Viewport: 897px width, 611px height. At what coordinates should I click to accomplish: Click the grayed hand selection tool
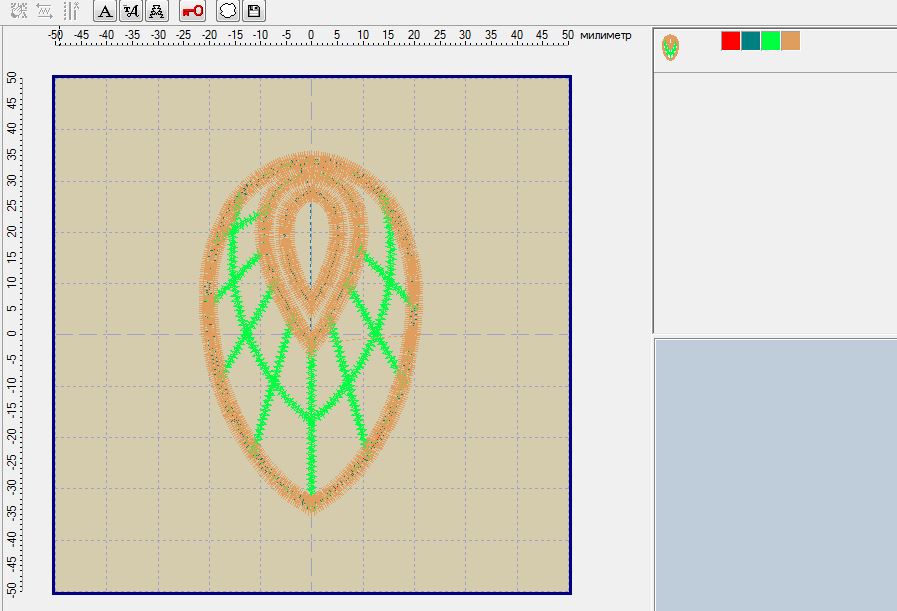tap(19, 11)
